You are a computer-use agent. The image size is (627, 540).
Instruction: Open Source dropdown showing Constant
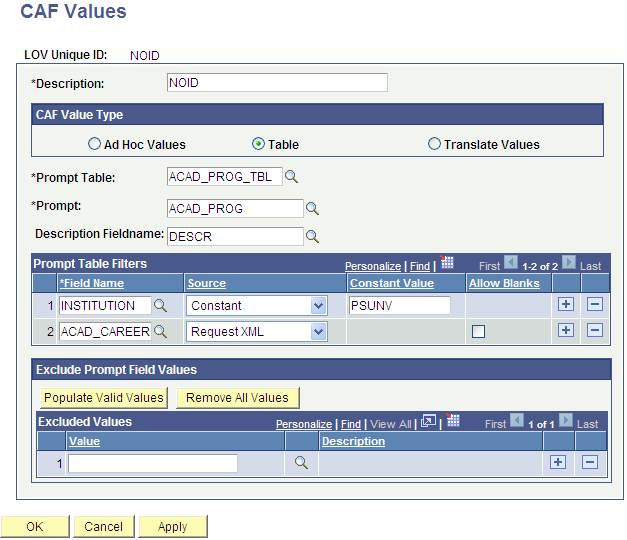click(x=257, y=306)
